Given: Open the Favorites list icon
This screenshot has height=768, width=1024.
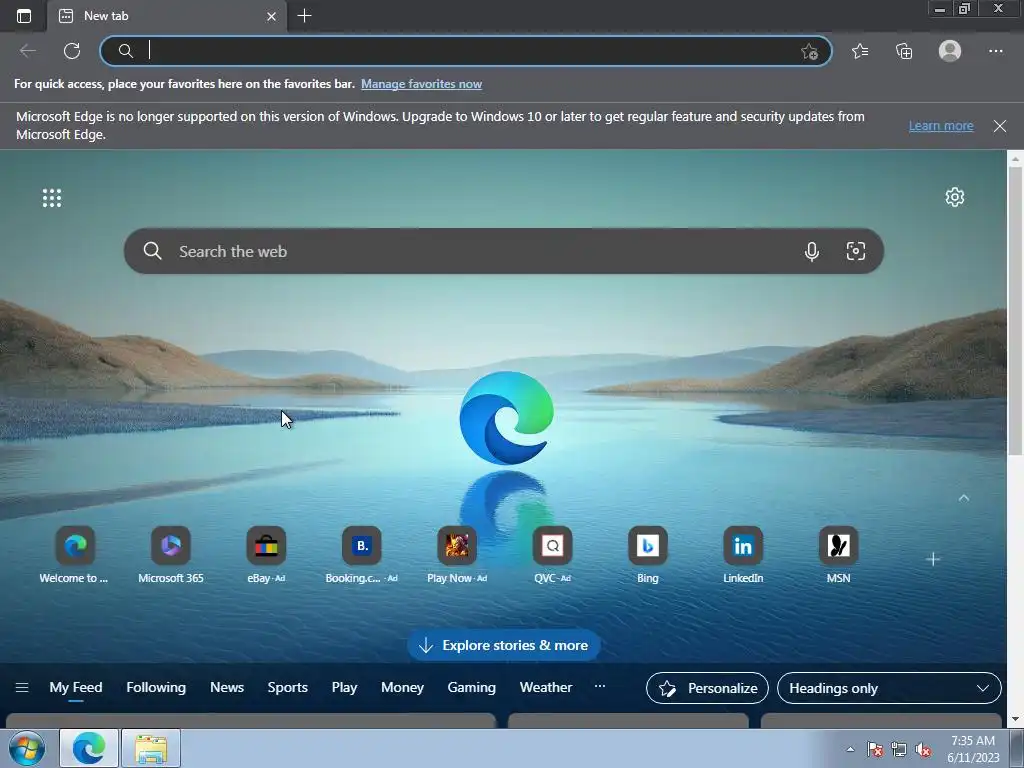Looking at the screenshot, I should [860, 51].
